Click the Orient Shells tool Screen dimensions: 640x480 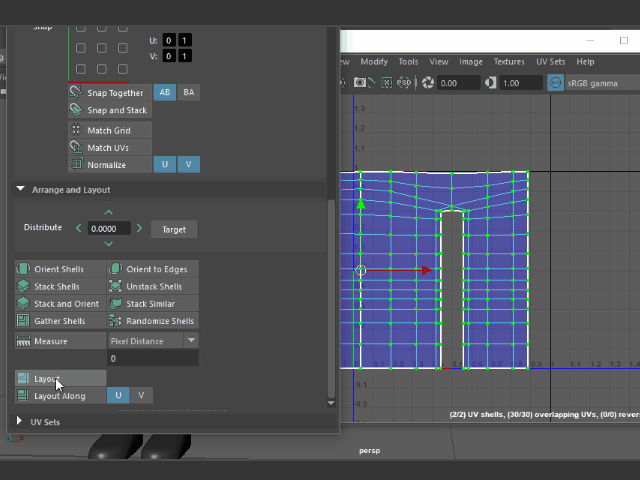tap(60, 269)
